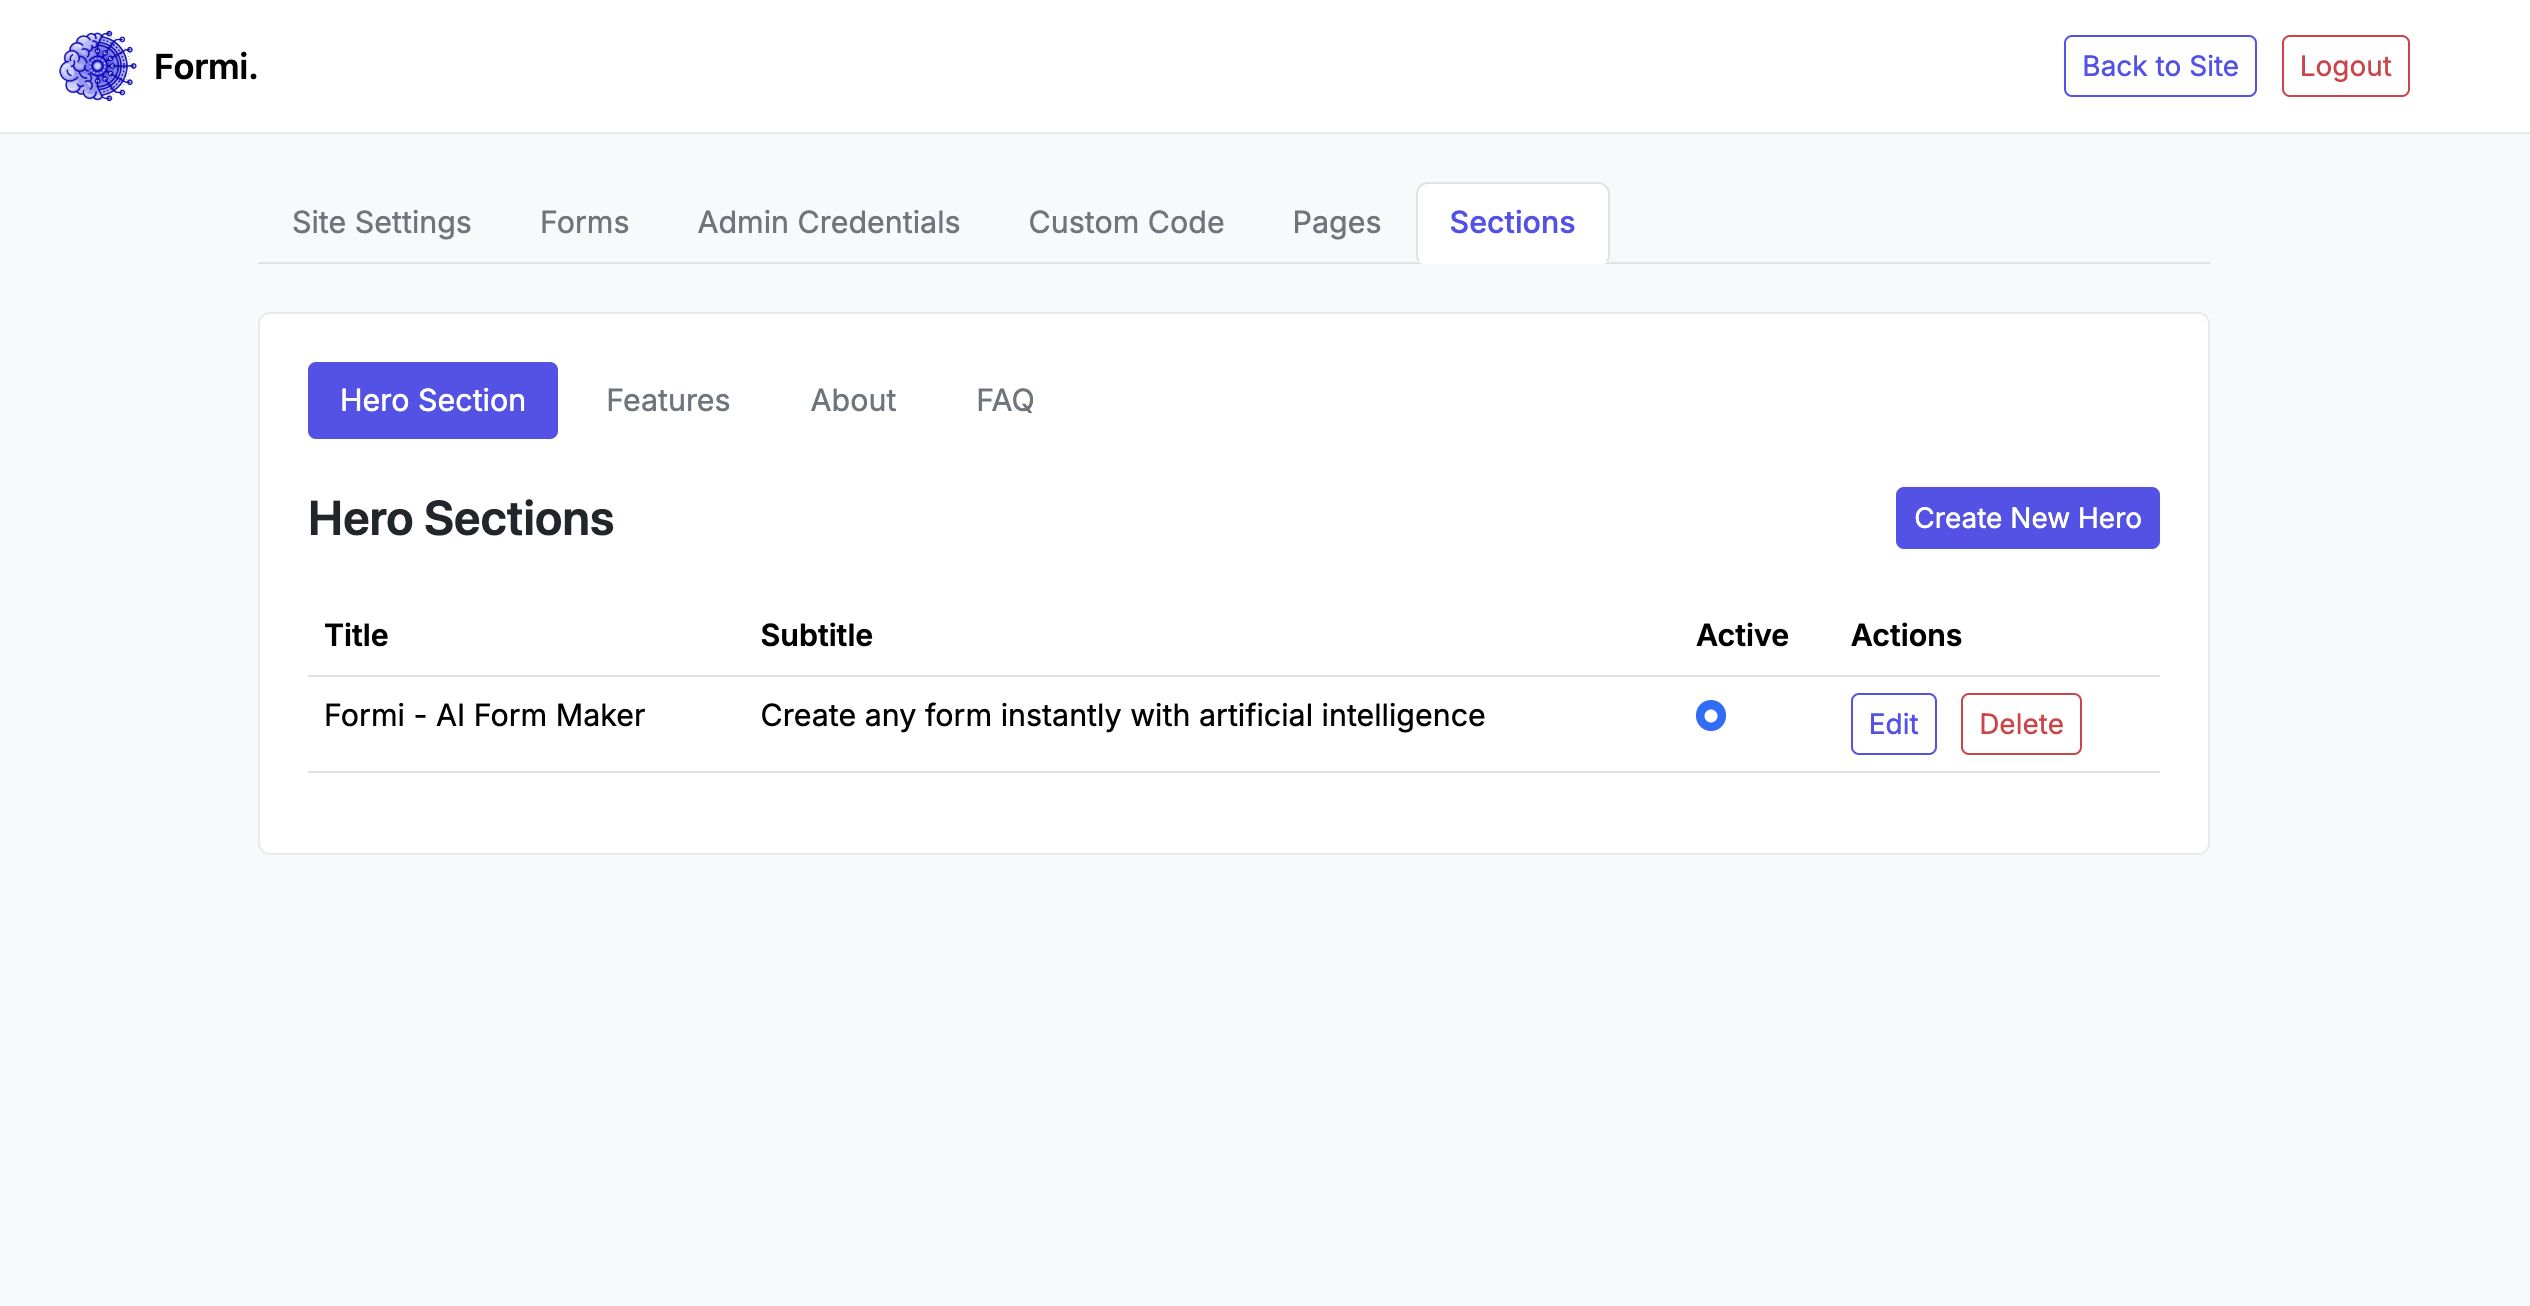
Task: Click the Formi - AI Form Maker title cell
Action: click(x=484, y=716)
